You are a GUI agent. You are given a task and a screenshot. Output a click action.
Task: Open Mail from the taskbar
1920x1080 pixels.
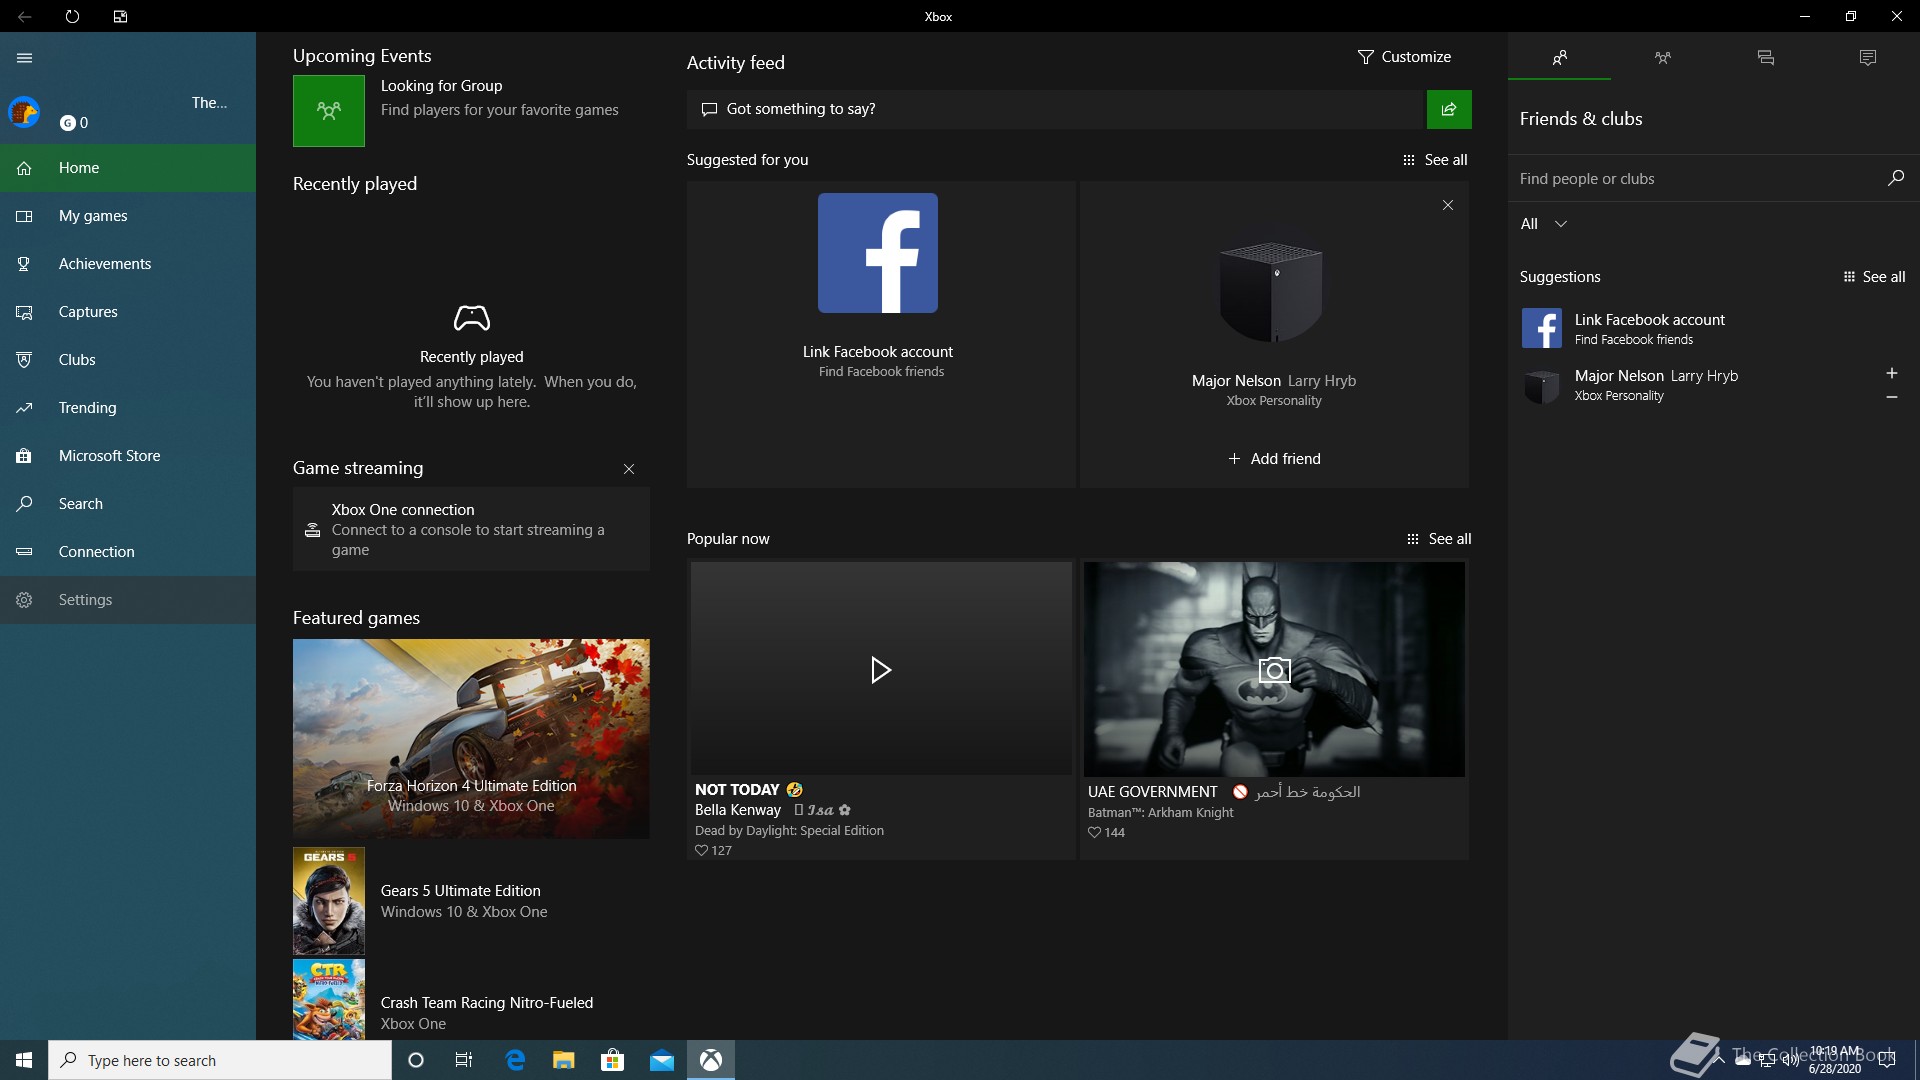[x=662, y=1060]
